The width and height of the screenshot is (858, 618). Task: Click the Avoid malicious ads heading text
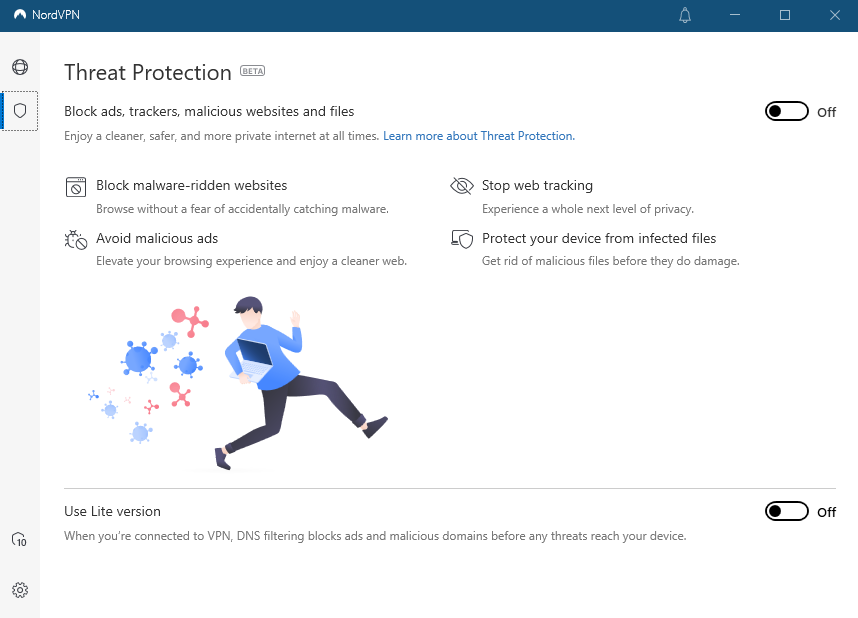[x=157, y=238]
